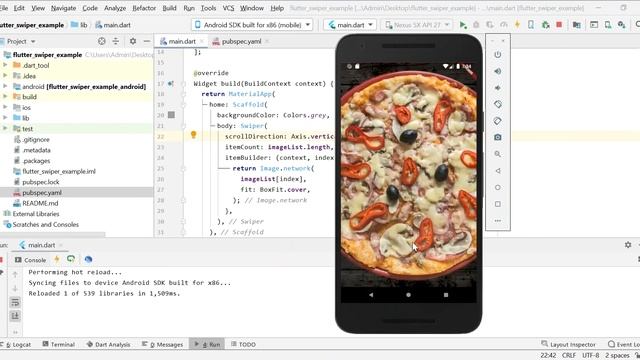Activate the emulator zoom tool
The width and height of the screenshot is (640, 360).
coord(498,154)
